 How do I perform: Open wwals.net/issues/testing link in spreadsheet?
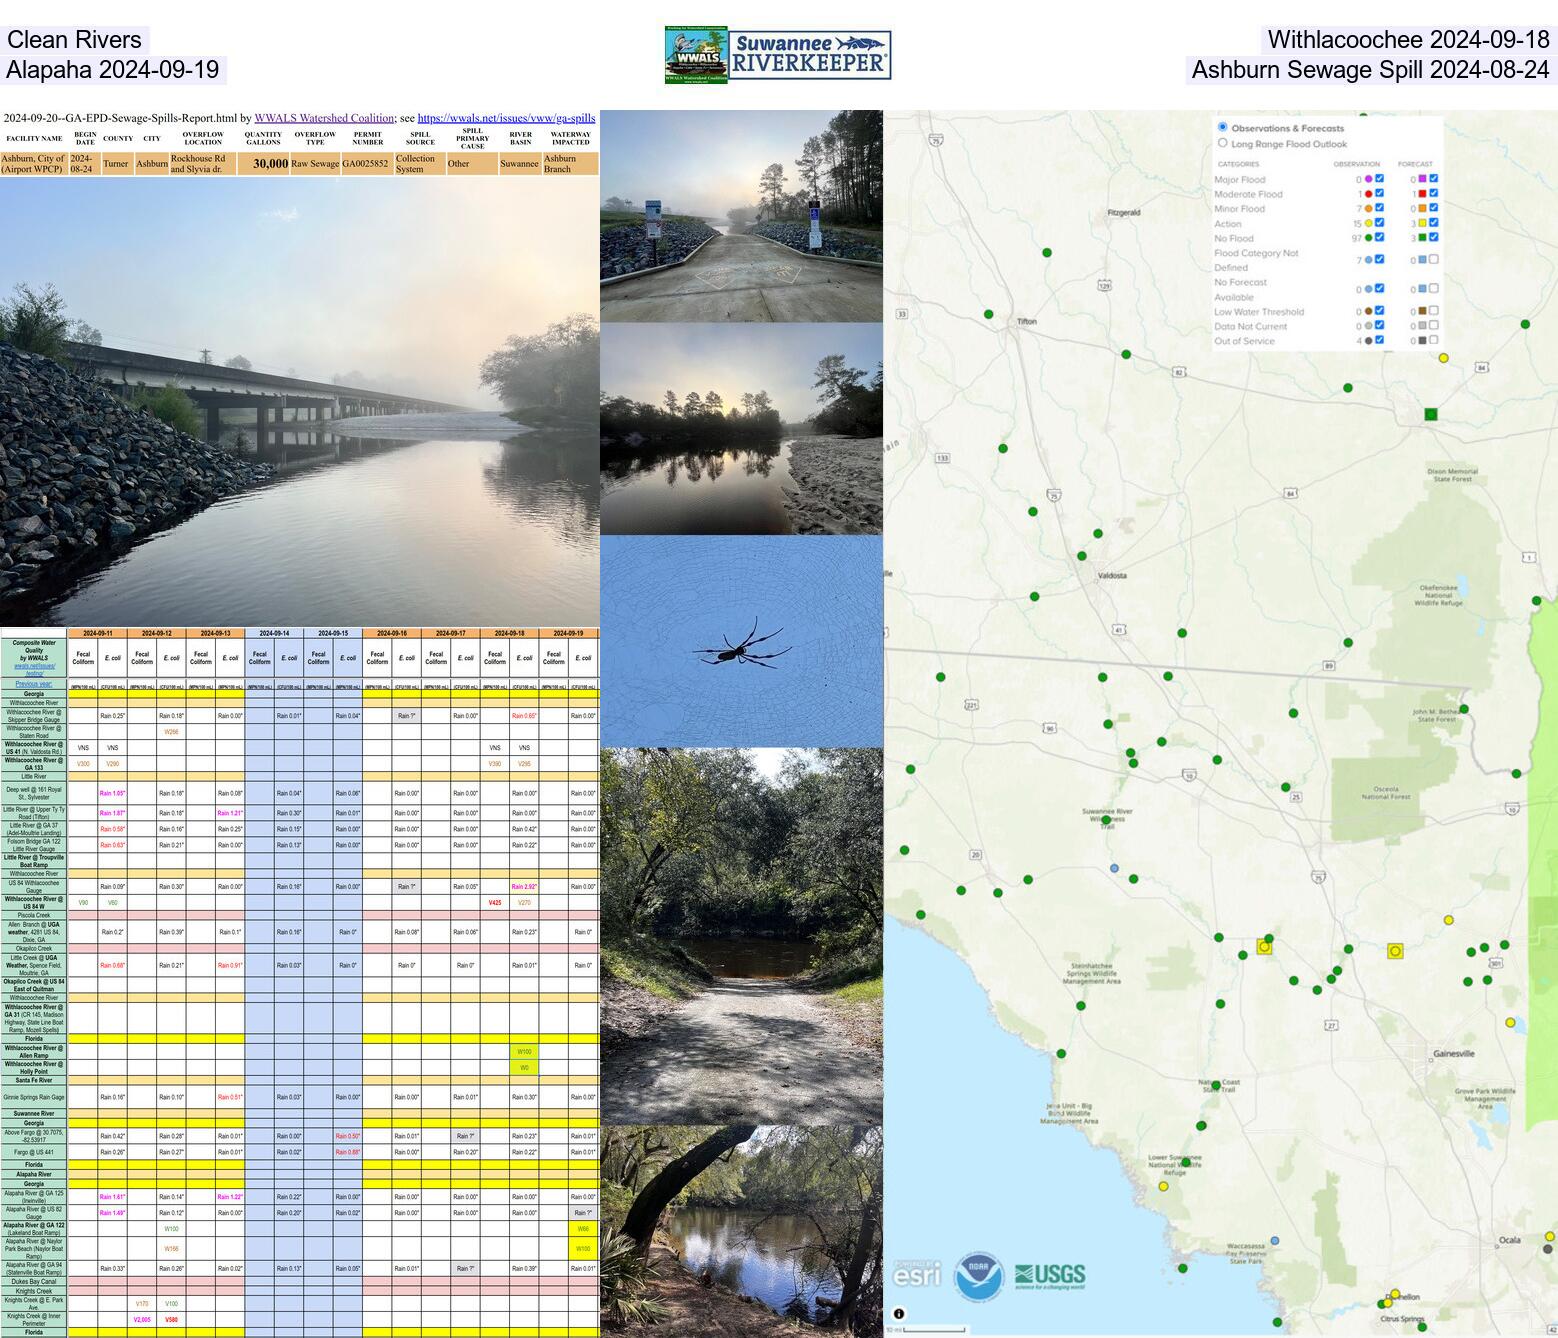pos(34,669)
